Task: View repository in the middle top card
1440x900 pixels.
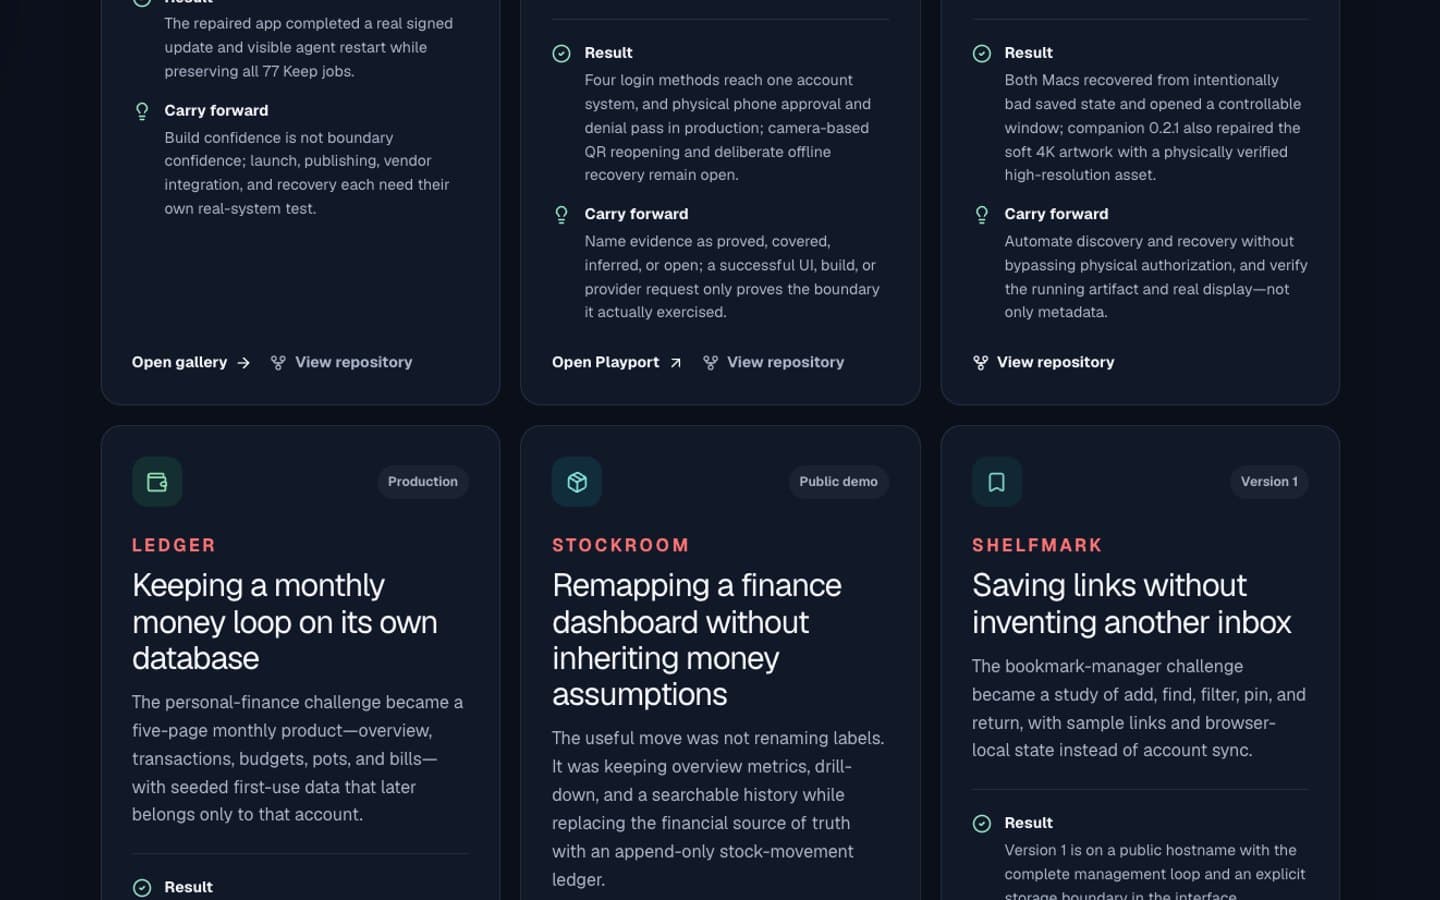Action: [x=773, y=362]
